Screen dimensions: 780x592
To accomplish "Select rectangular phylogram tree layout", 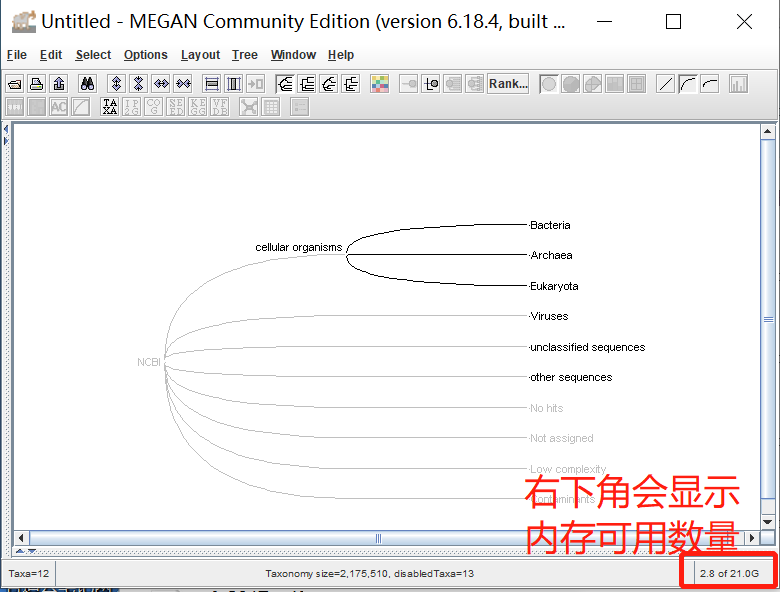I will tap(351, 84).
